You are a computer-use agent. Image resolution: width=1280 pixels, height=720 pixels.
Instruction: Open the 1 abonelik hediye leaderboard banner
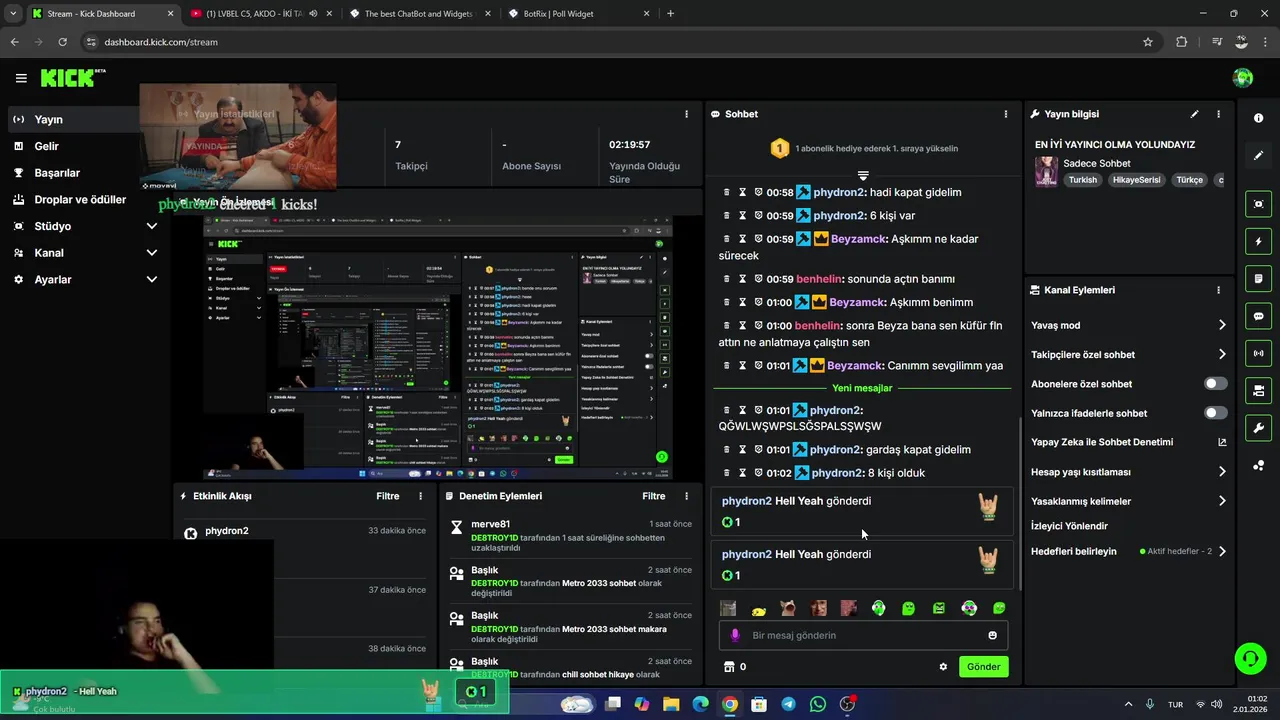(x=864, y=148)
